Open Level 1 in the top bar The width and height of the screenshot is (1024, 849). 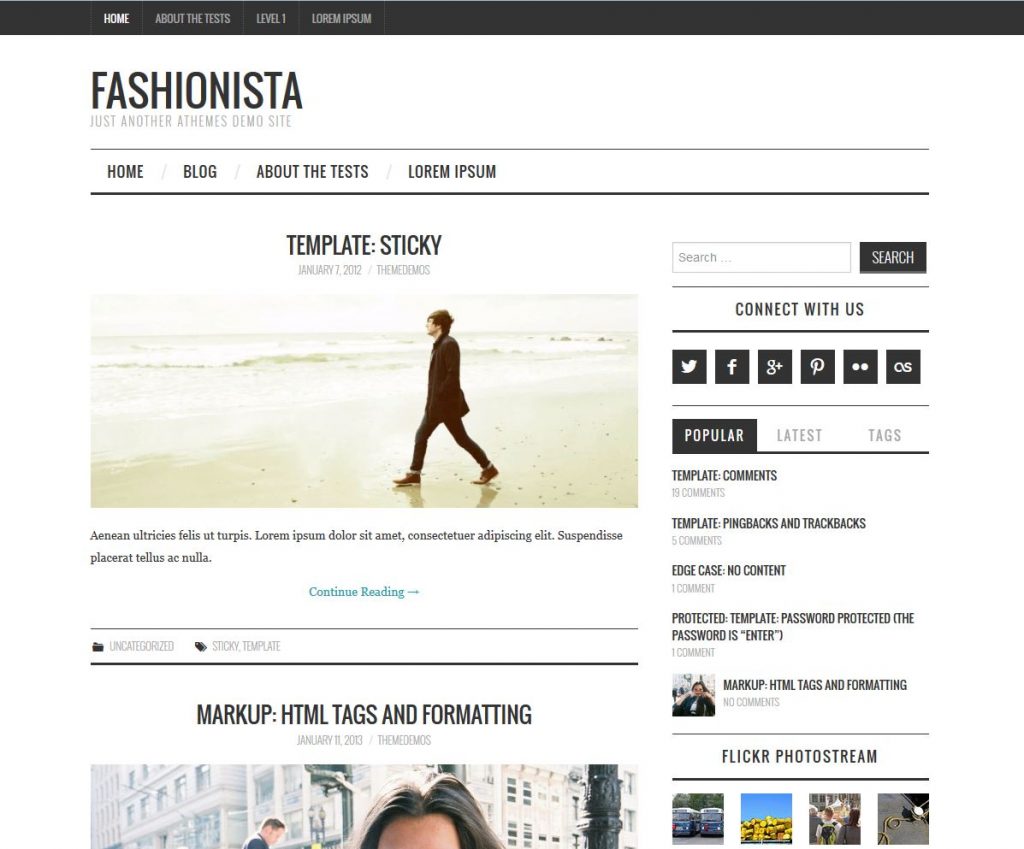tap(271, 18)
